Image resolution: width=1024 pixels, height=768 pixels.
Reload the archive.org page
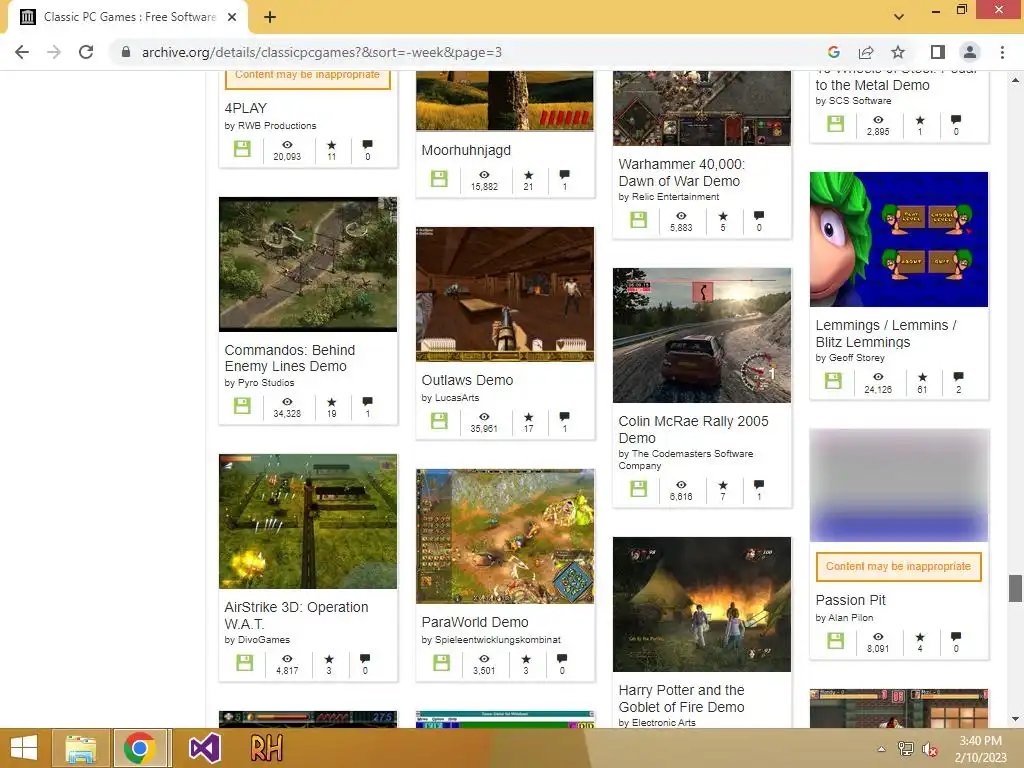coord(86,52)
